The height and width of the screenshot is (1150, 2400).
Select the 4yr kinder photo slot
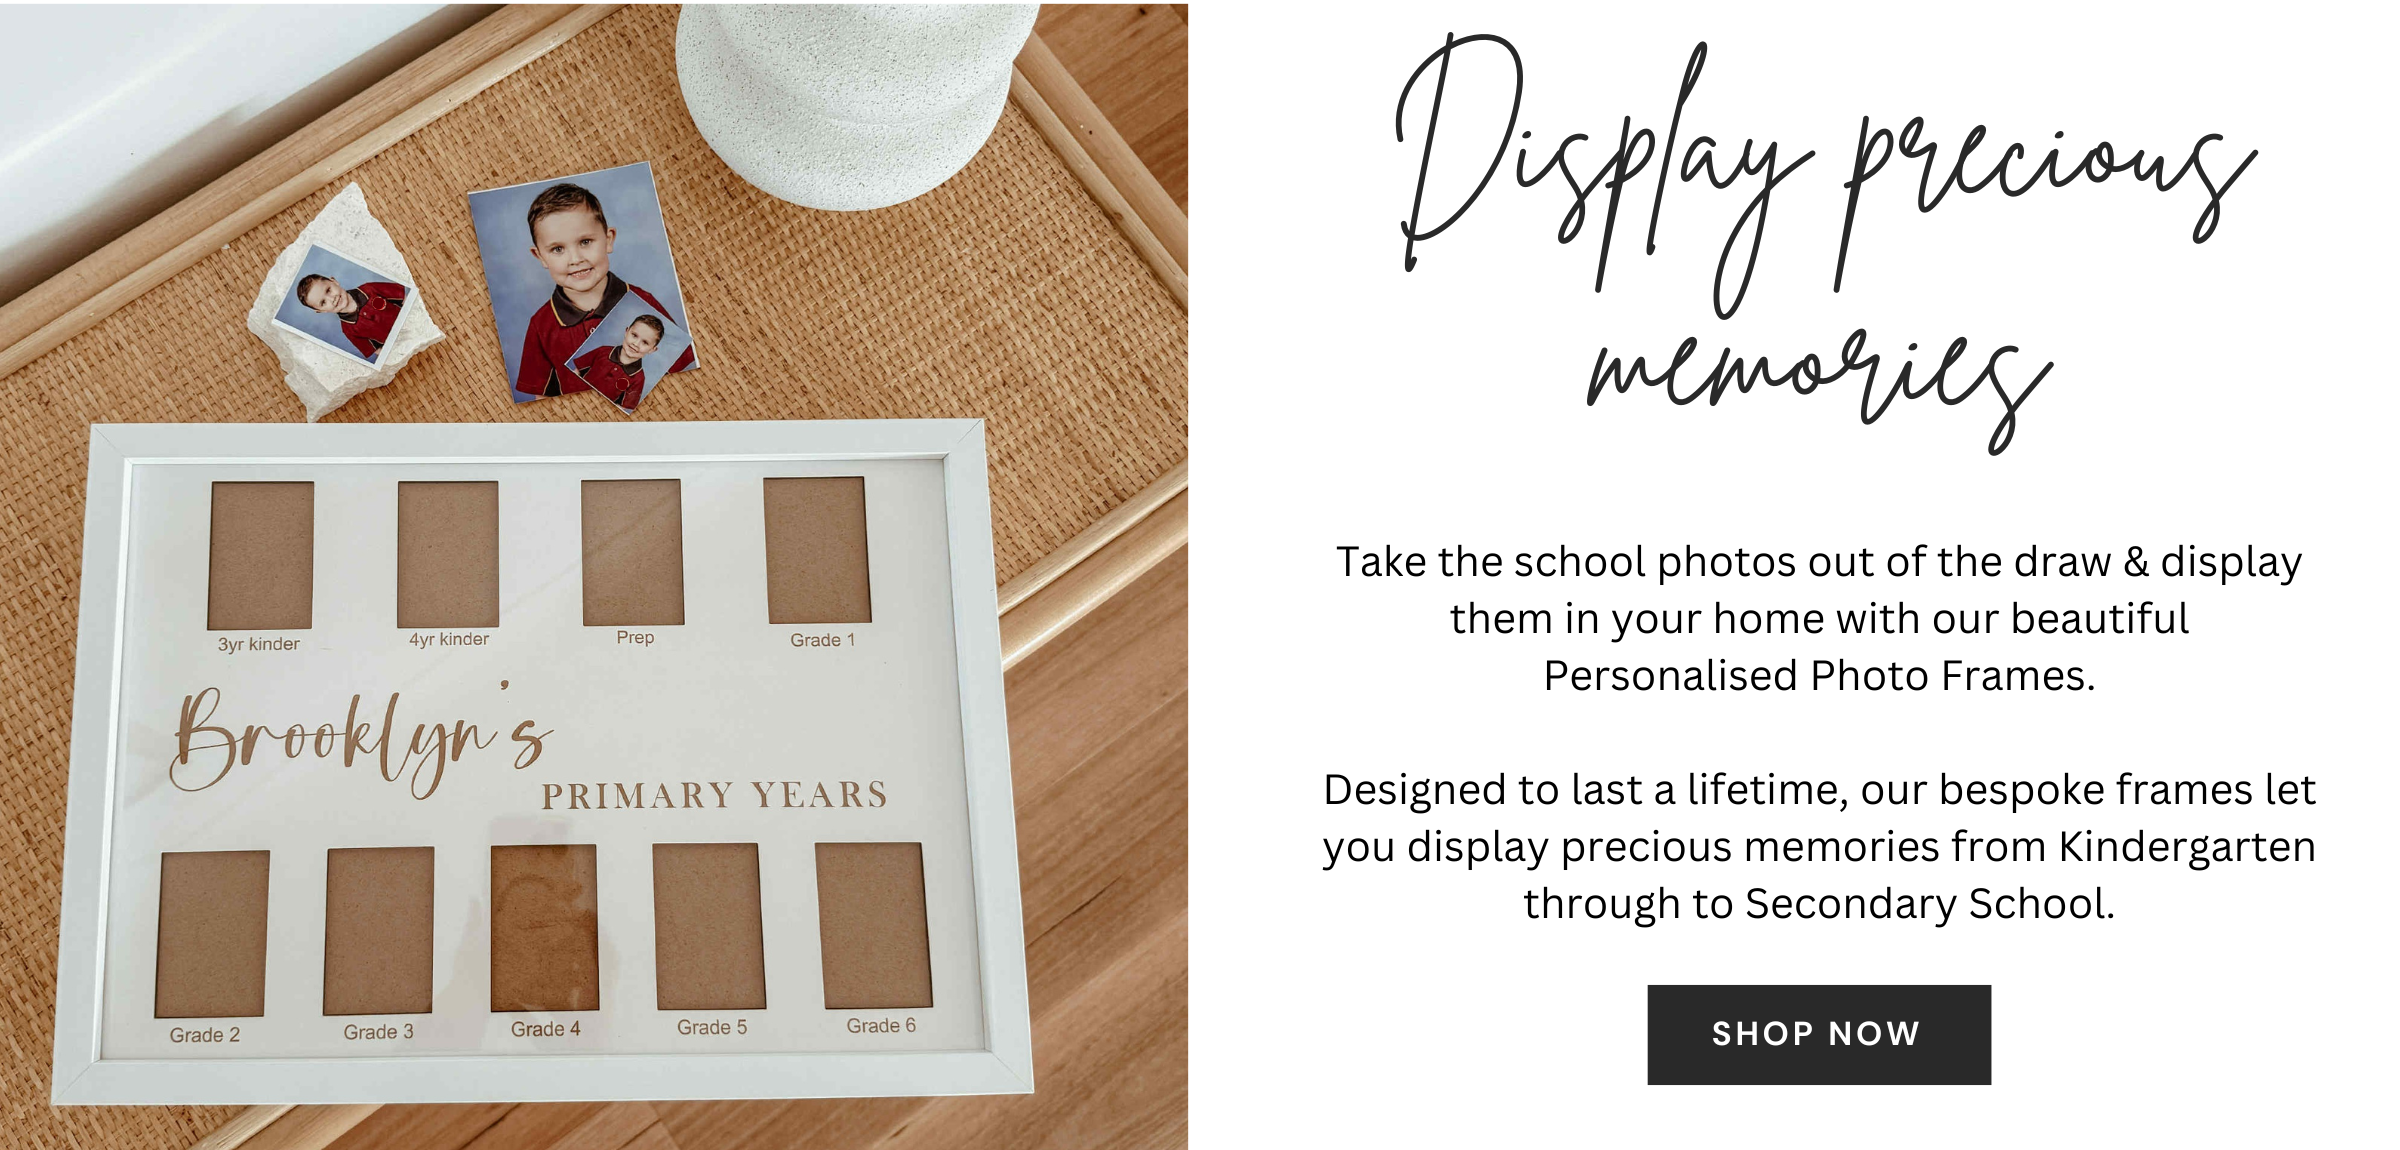click(448, 554)
